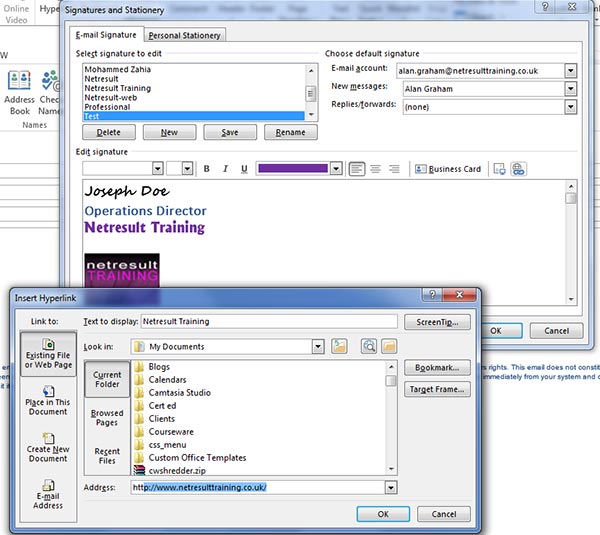Open the Courseware folder

tap(171, 432)
